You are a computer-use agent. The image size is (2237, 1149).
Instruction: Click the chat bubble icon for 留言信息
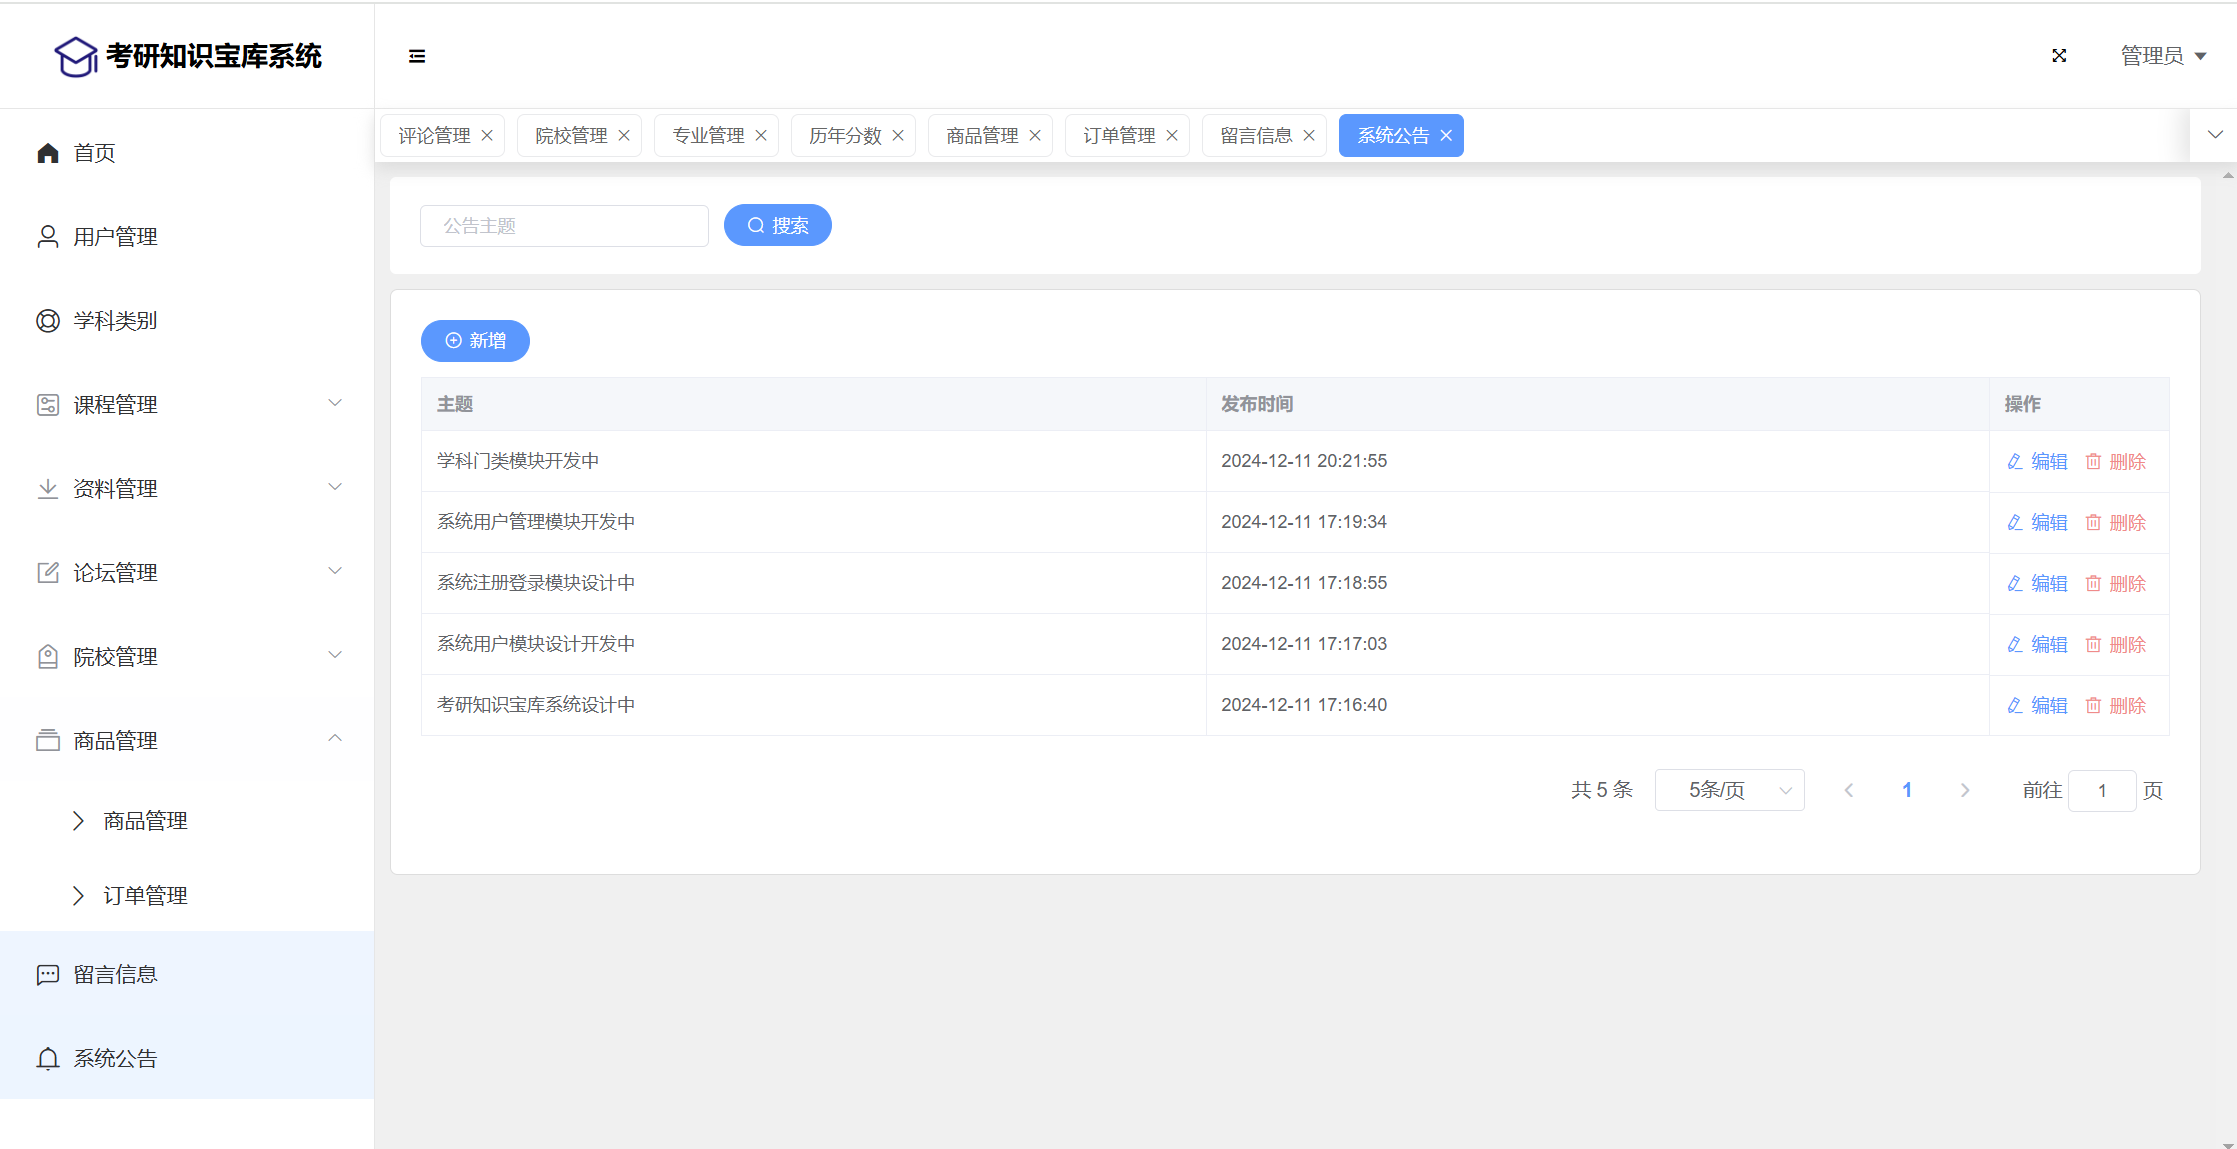click(x=48, y=975)
